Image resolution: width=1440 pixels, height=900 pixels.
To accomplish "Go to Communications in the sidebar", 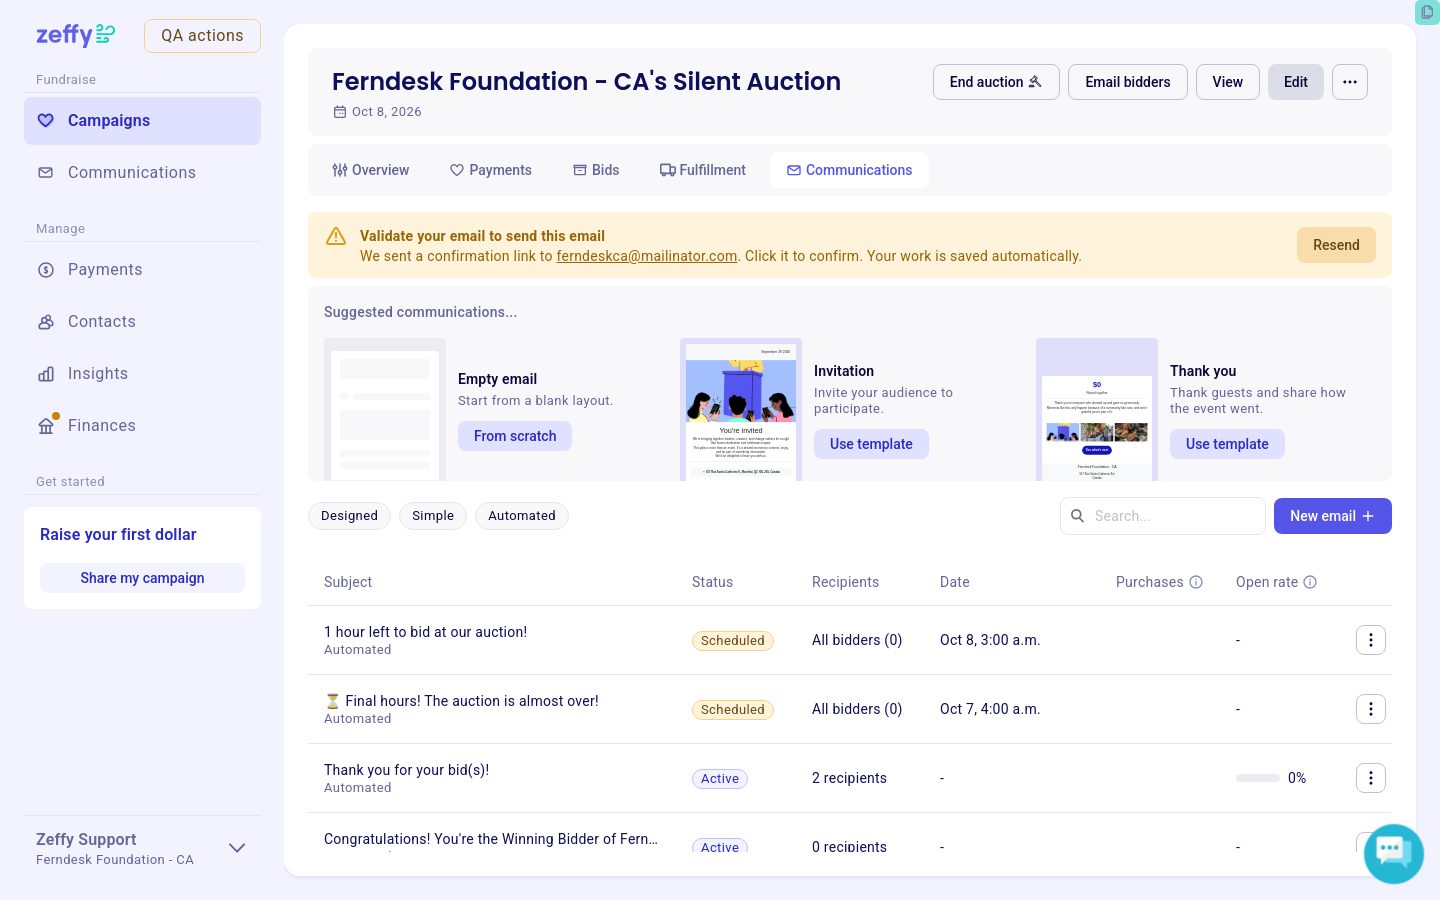I will point(142,173).
